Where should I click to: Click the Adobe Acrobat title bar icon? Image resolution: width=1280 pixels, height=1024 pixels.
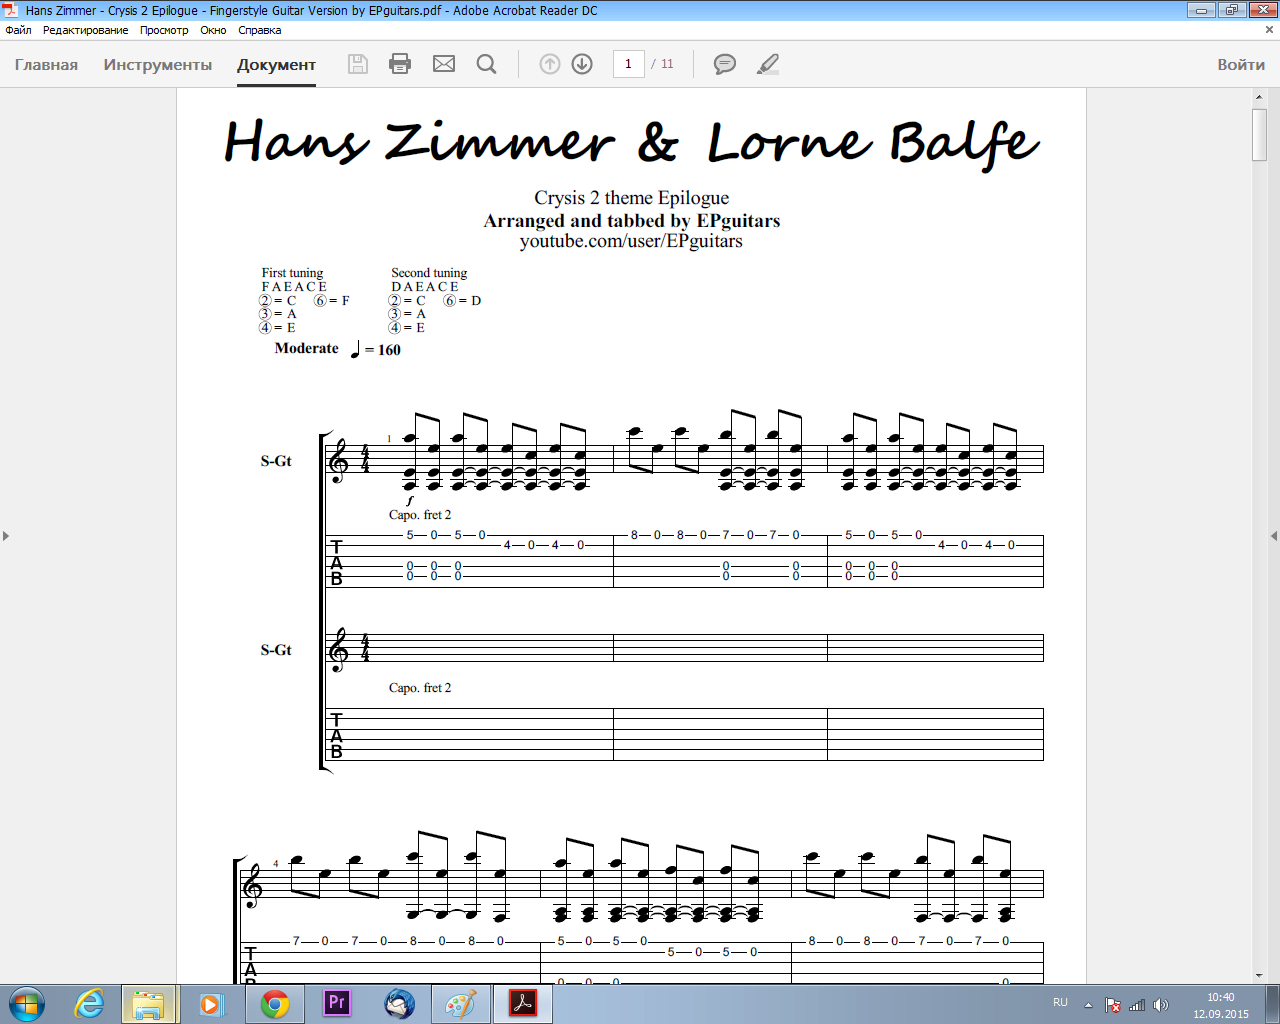10,10
